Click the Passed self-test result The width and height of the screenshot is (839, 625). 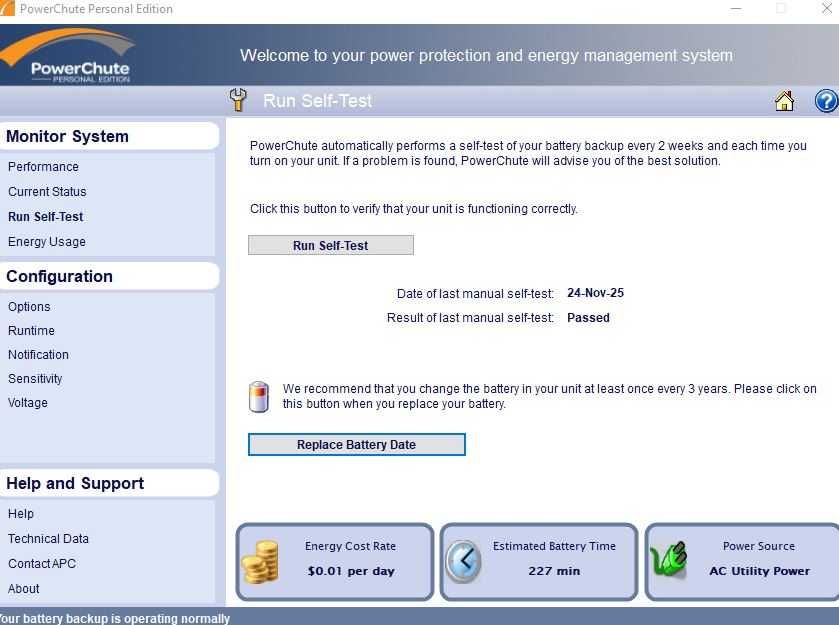pos(588,317)
